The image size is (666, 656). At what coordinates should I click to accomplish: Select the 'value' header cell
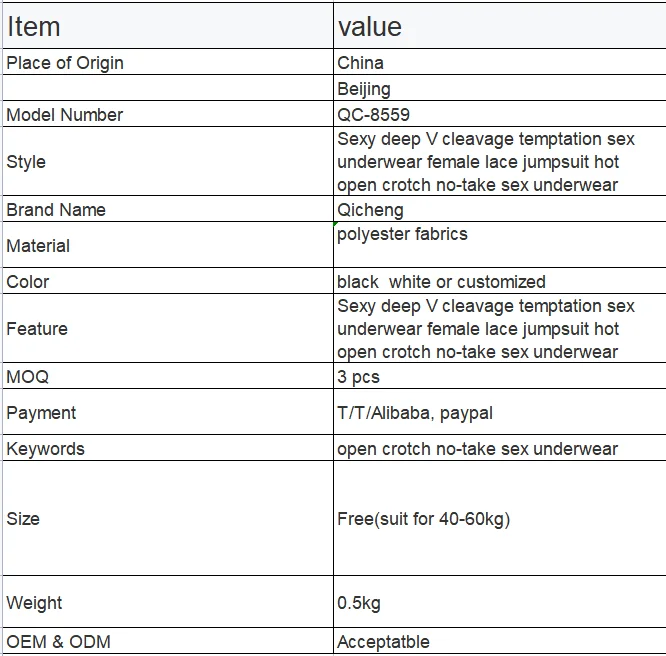500,25
